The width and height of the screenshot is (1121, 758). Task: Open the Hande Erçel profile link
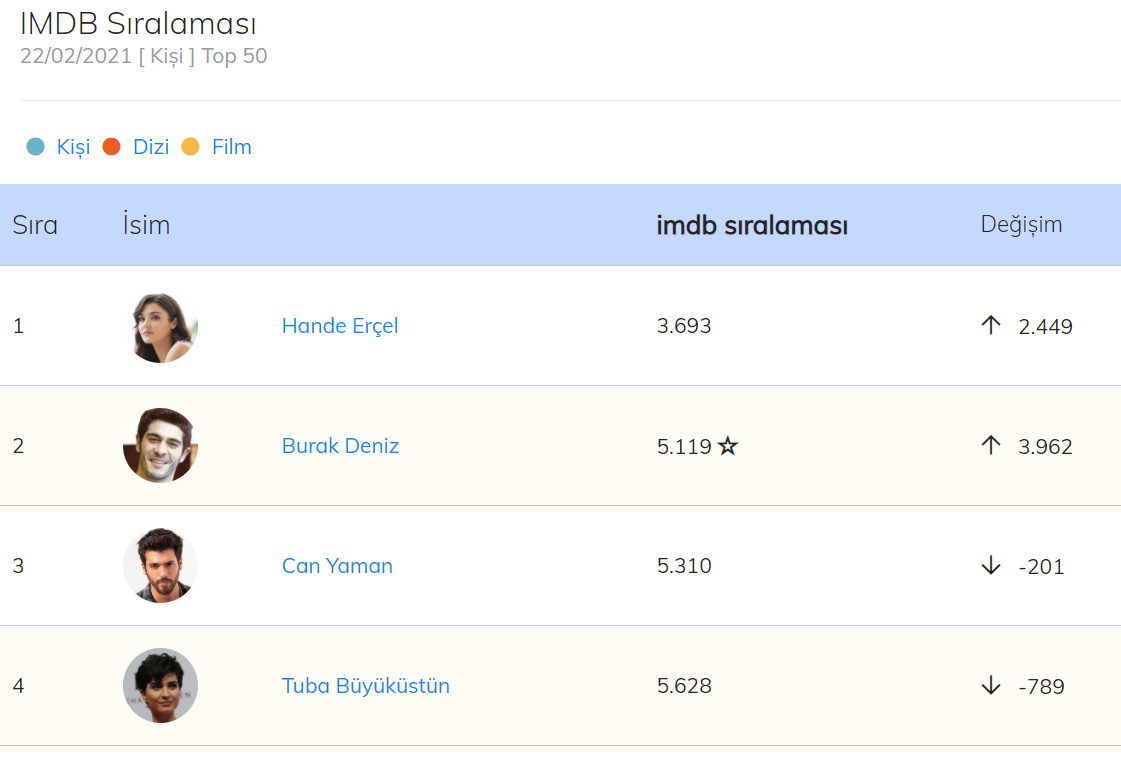[x=340, y=326]
